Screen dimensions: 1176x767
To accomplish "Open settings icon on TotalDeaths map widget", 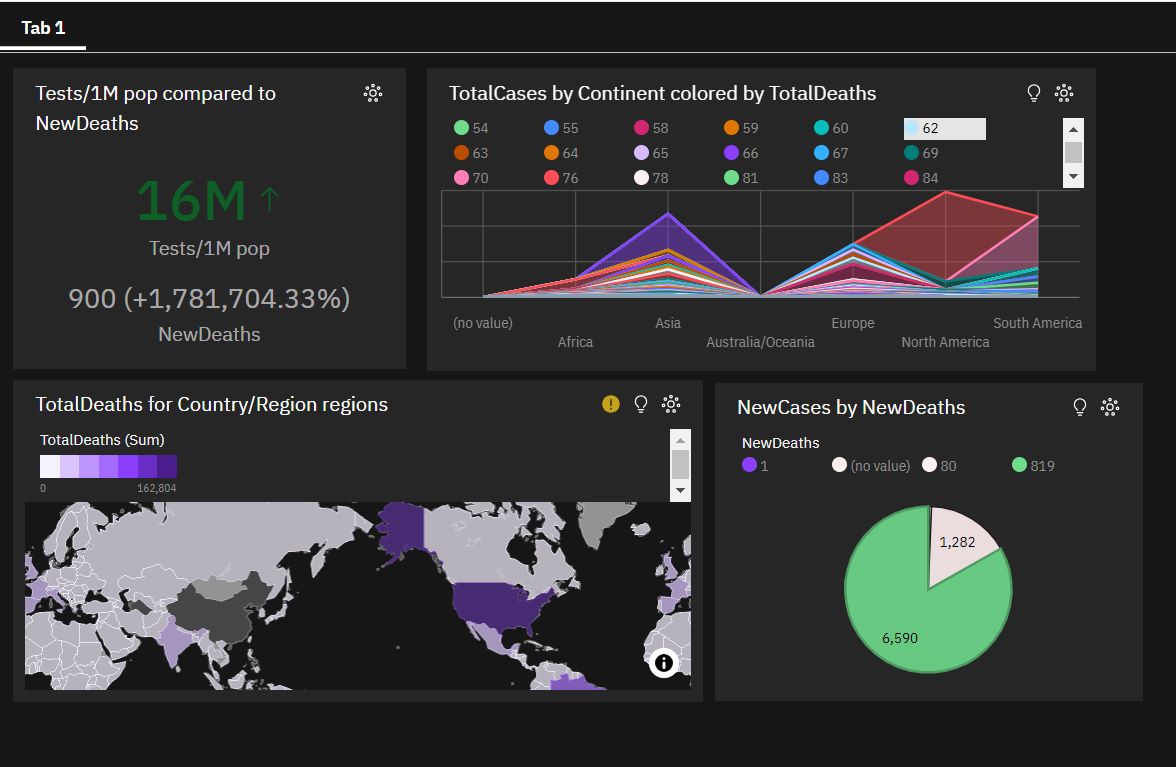I will [671, 404].
